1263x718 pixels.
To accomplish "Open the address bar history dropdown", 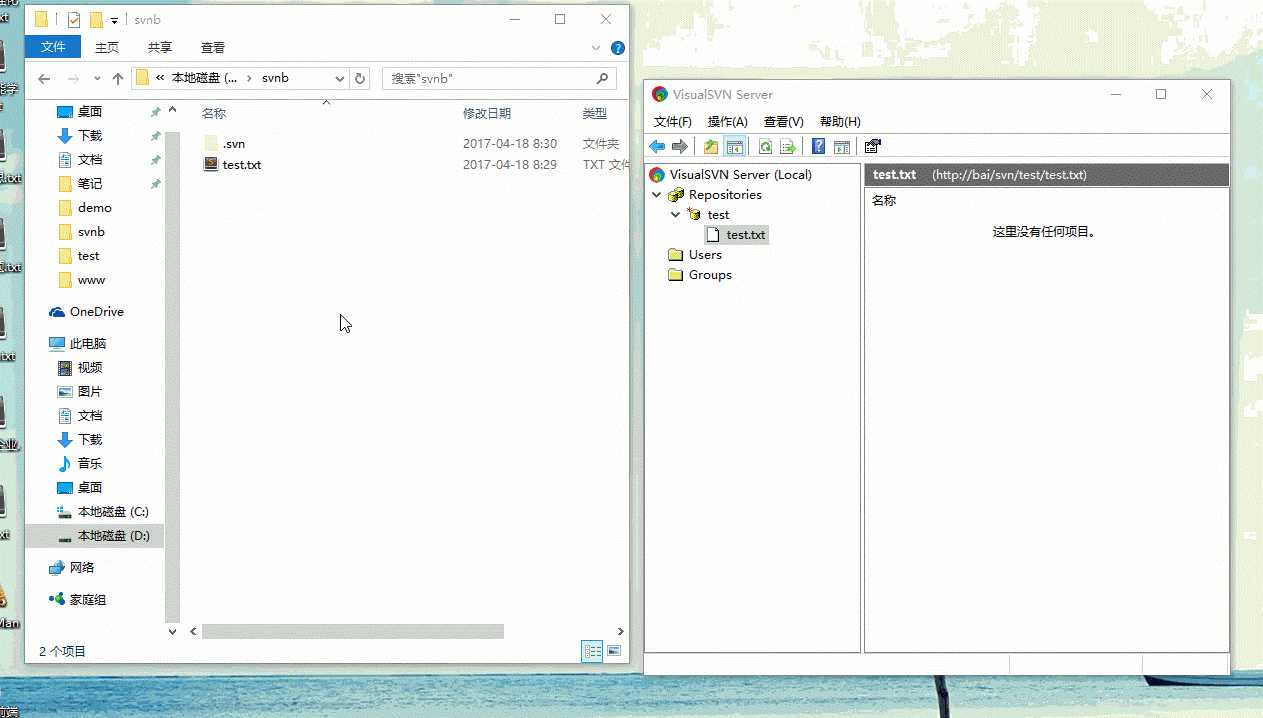I will [x=340, y=78].
